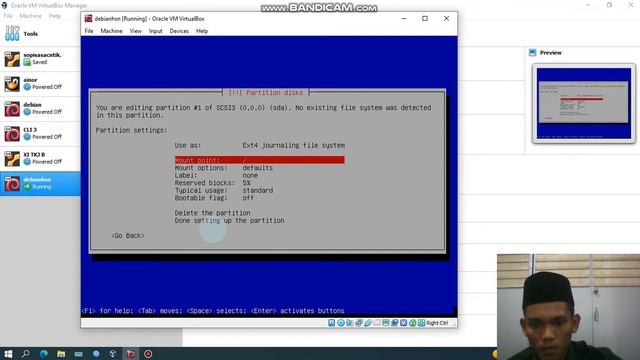Image resolution: width=640 pixels, height=360 pixels.
Task: Open Input menu in VM window
Action: pos(156,31)
